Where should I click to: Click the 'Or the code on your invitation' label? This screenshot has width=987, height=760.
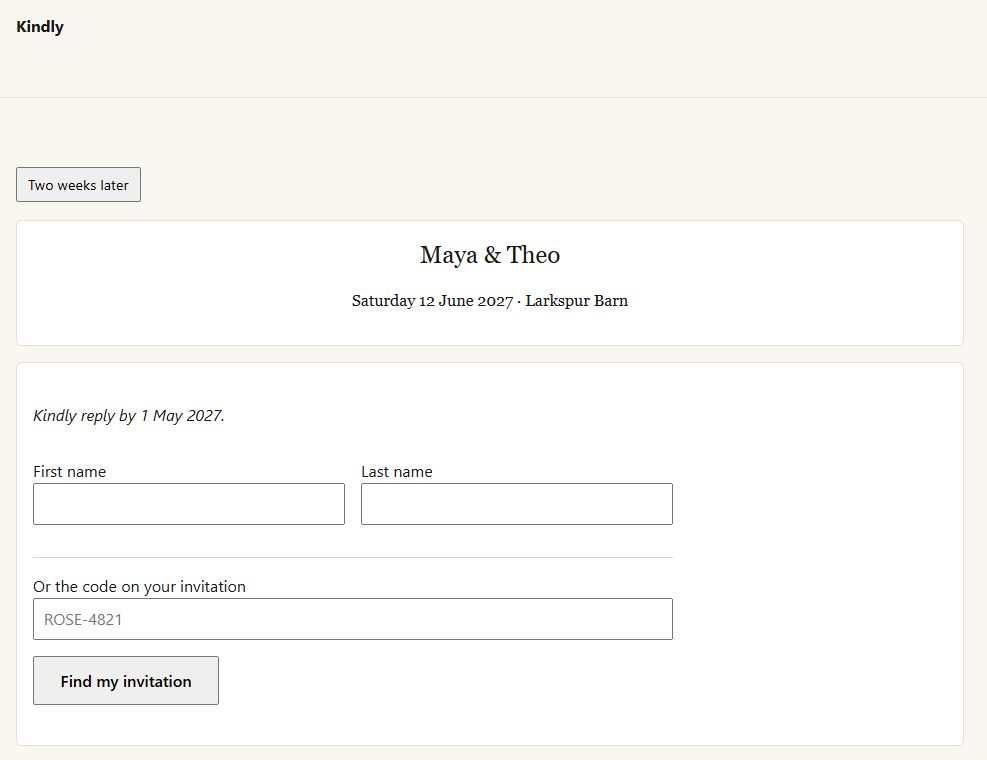pos(139,587)
